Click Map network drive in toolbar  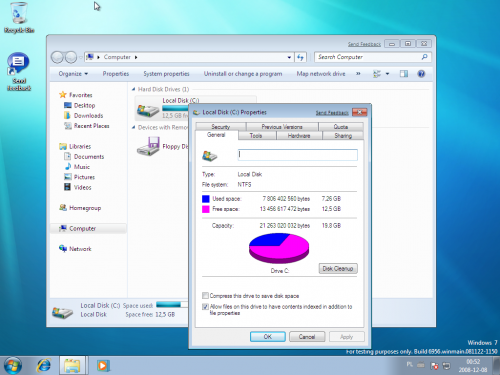pos(321,74)
